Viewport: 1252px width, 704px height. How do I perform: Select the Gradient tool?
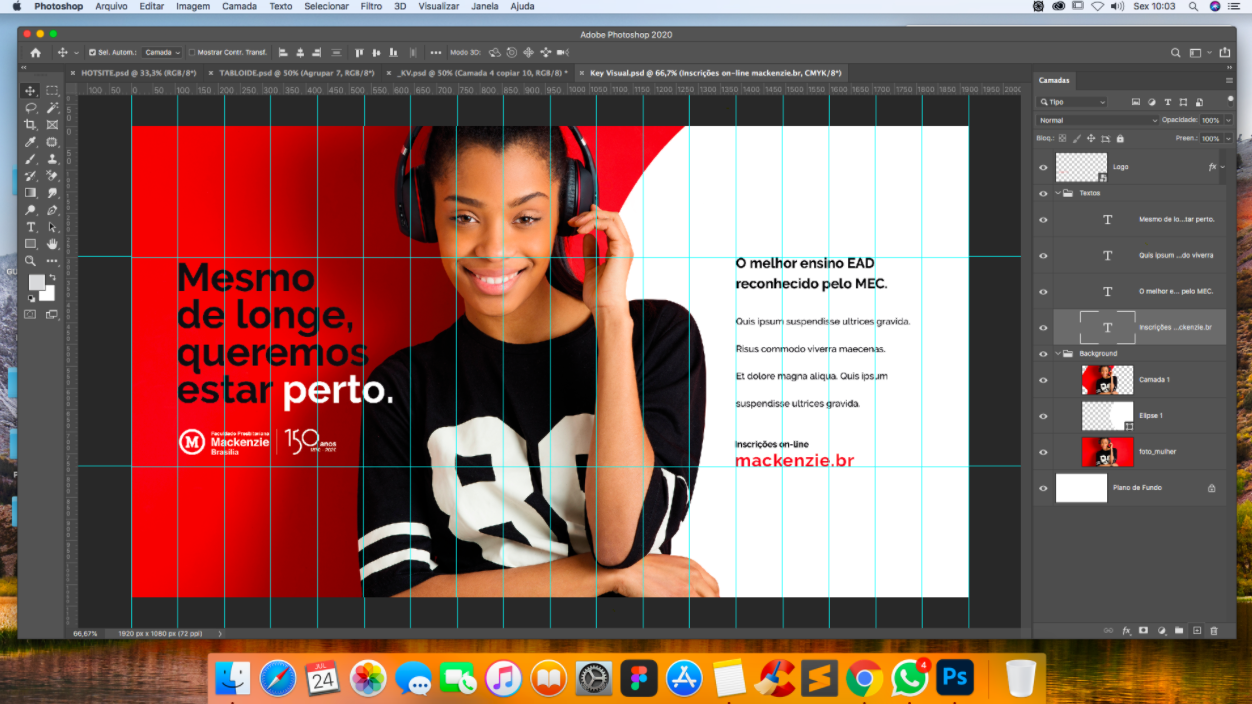coord(30,193)
